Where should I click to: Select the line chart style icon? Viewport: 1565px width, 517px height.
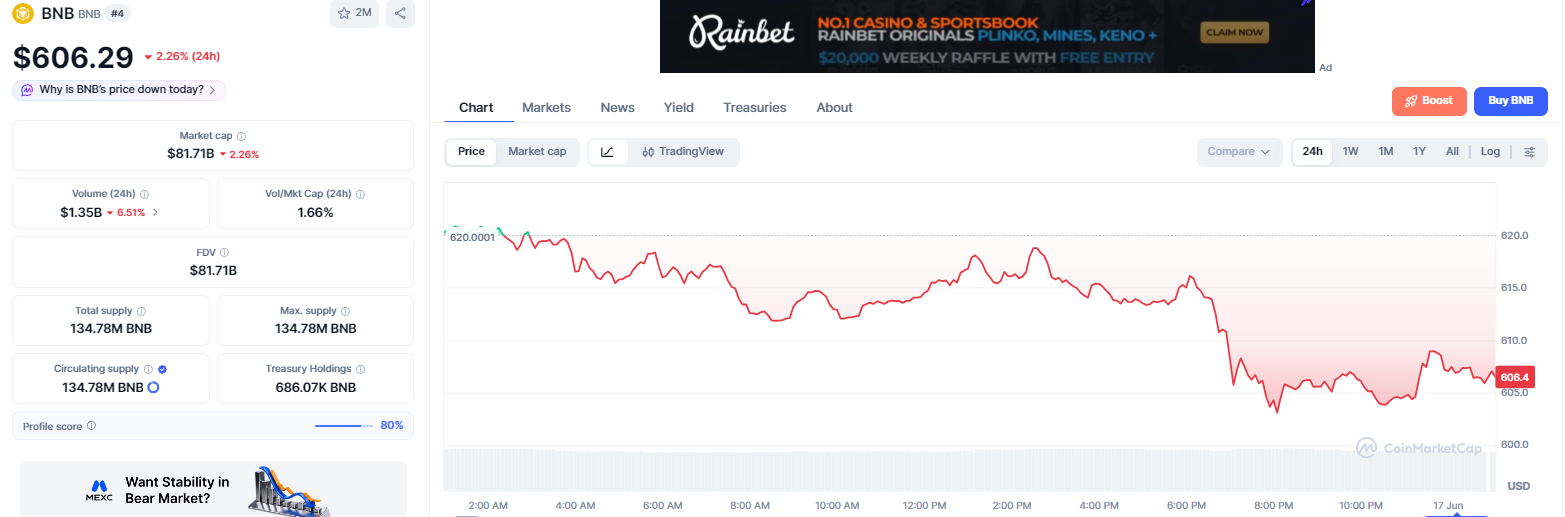coord(608,152)
